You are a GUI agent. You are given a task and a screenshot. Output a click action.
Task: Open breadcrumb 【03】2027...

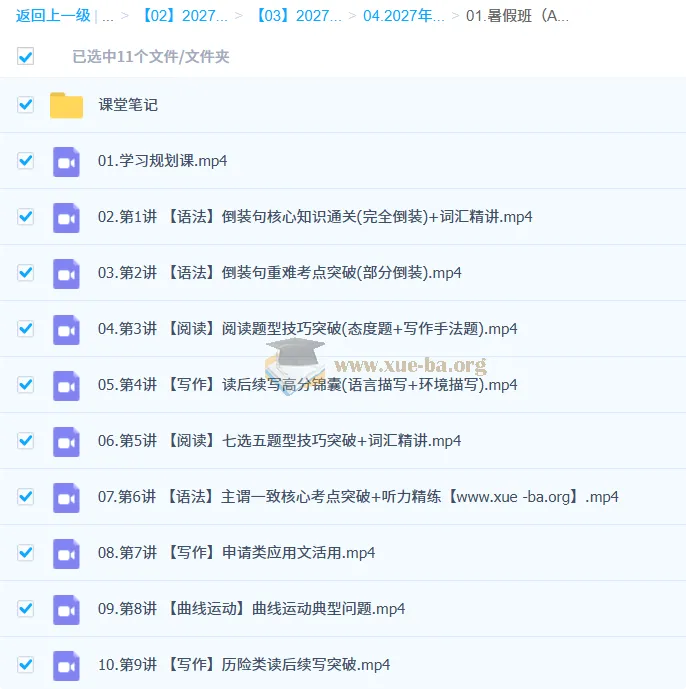(x=298, y=16)
